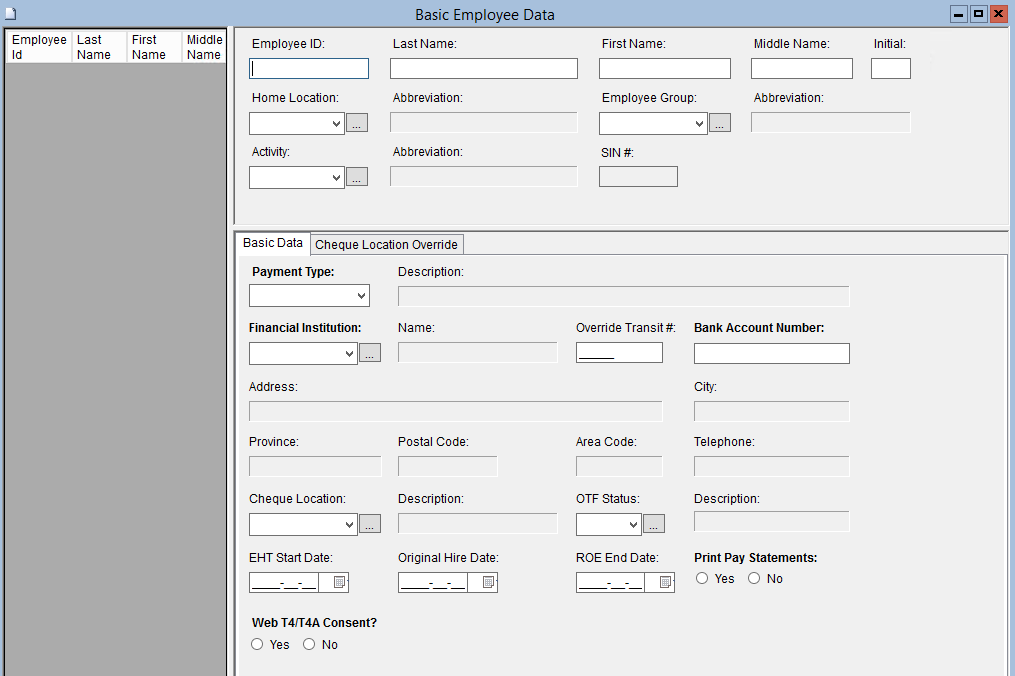Select Yes for Print Pay Statements
This screenshot has height=676, width=1015.
pos(703,578)
